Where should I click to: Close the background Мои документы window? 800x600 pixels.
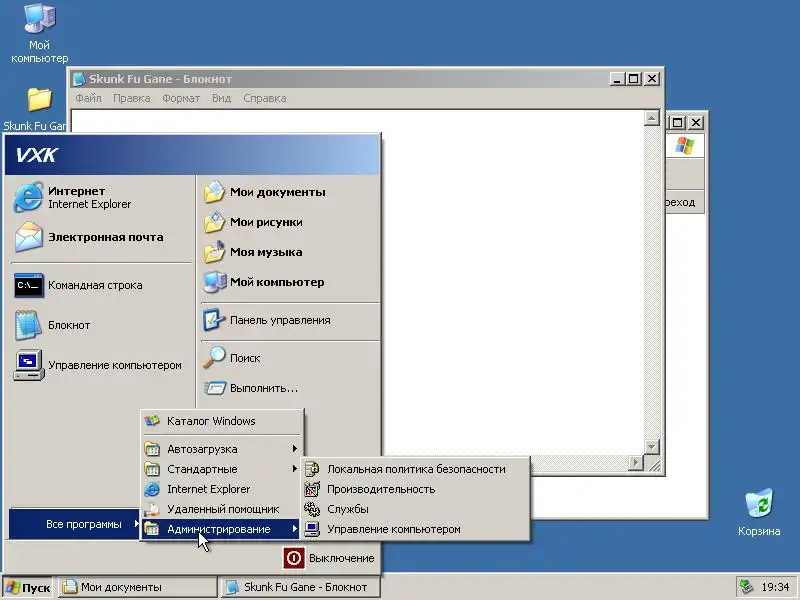696,122
